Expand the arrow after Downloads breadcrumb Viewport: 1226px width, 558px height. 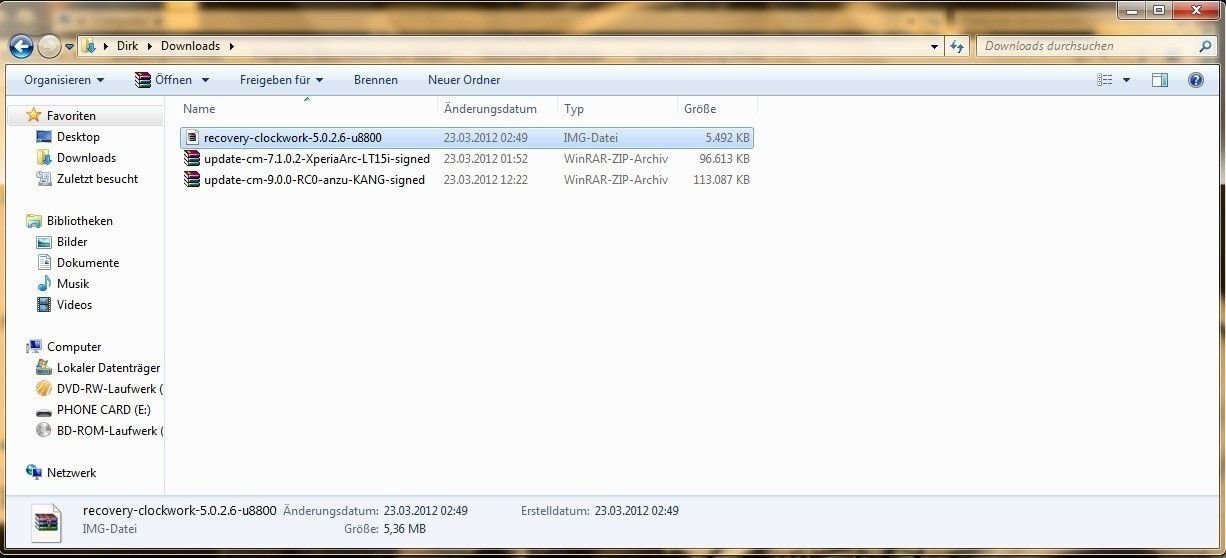tap(231, 46)
